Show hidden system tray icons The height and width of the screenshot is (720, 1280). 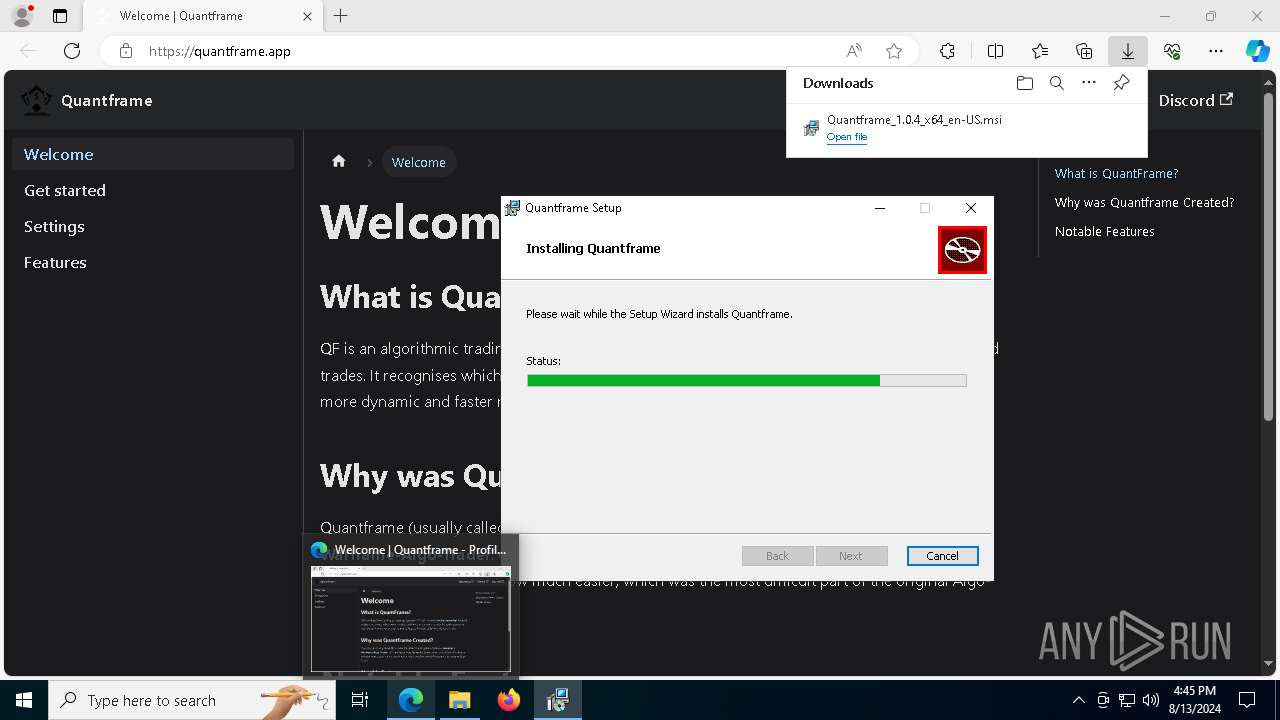(x=1078, y=700)
